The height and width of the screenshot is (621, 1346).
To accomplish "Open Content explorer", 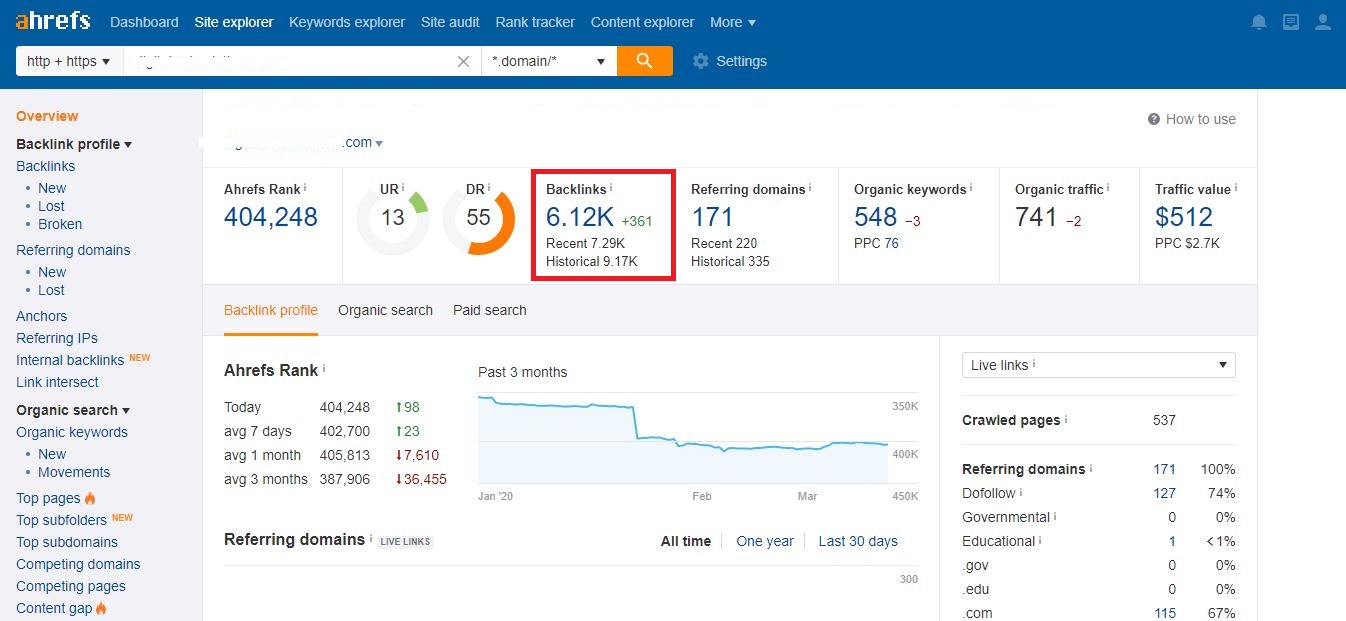I will pos(642,22).
